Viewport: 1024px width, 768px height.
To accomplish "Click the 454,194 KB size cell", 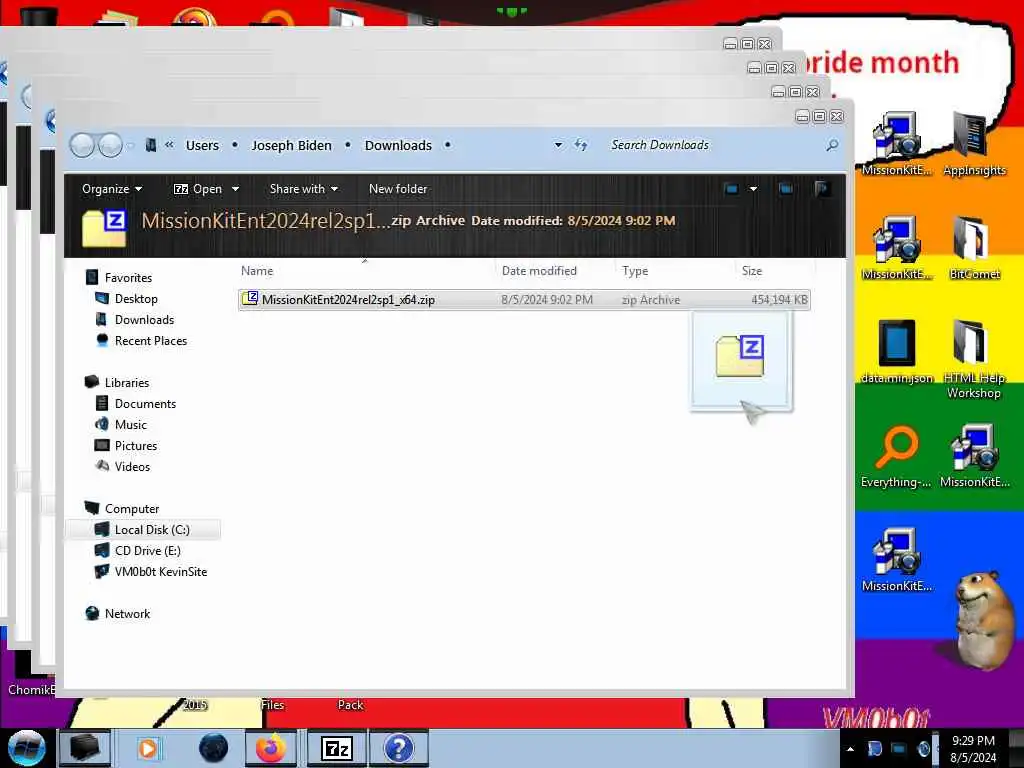I will point(779,300).
